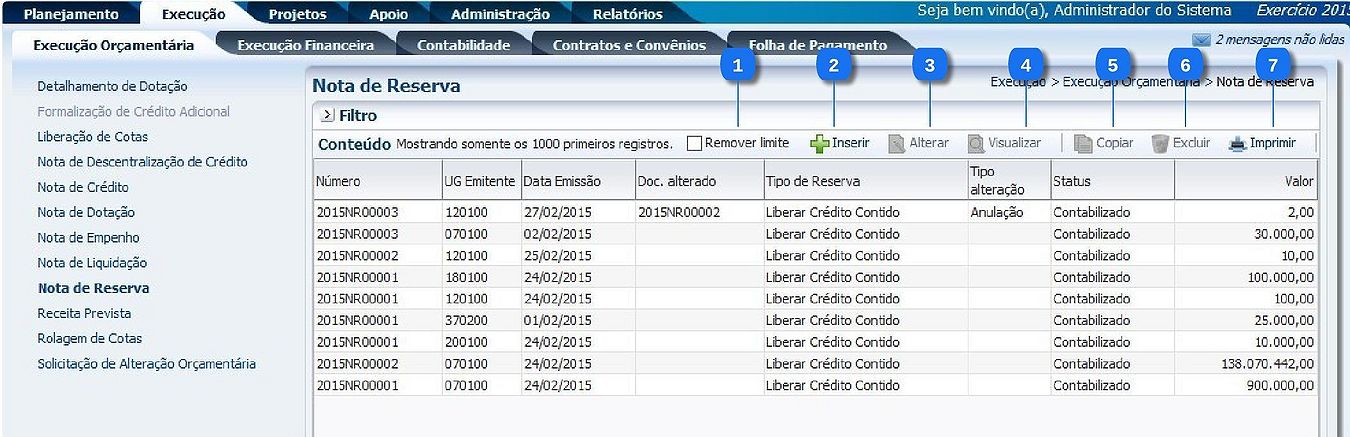Open the Relatórios top menu tab
1350x437 pixels.
[627, 14]
